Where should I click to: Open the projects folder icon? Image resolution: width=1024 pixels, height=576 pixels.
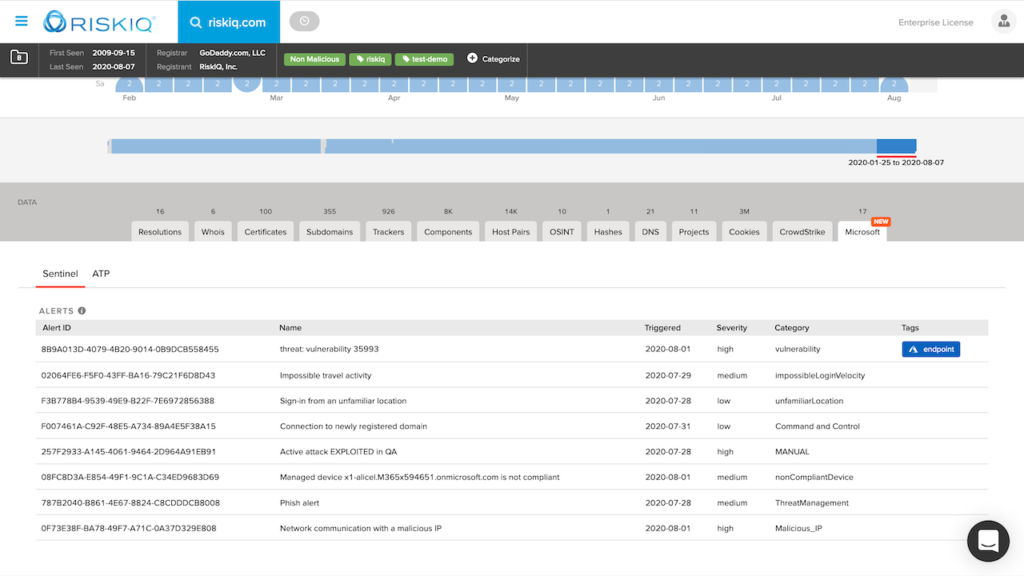point(19,57)
